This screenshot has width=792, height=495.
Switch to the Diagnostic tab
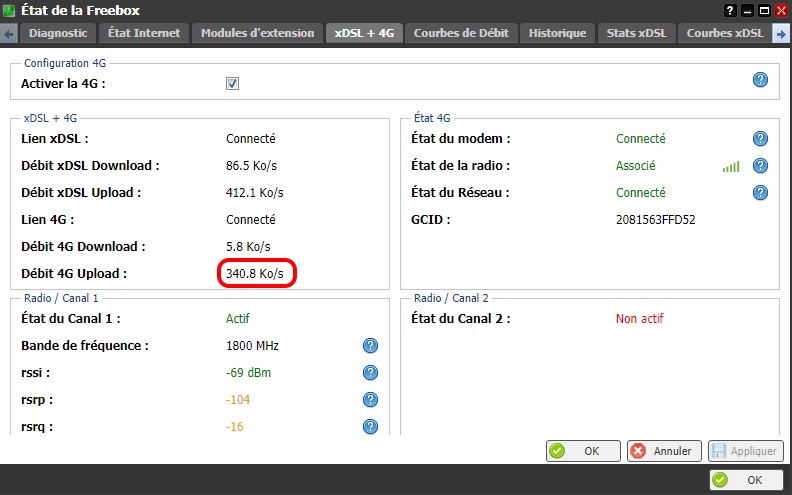click(58, 33)
